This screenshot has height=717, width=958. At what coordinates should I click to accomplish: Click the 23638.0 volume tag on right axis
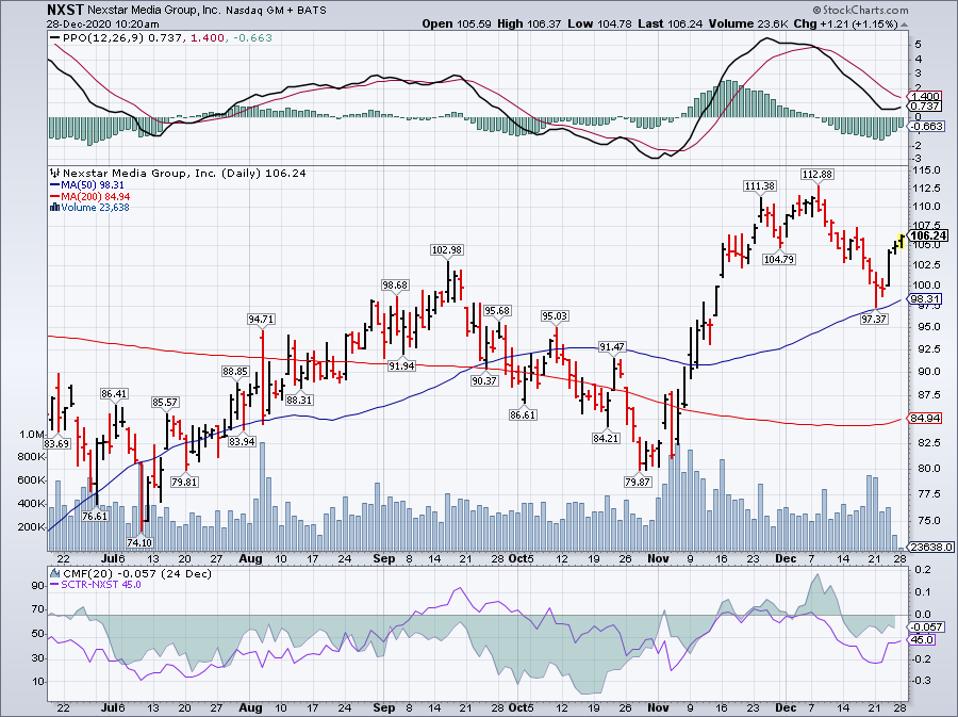pyautogui.click(x=929, y=547)
